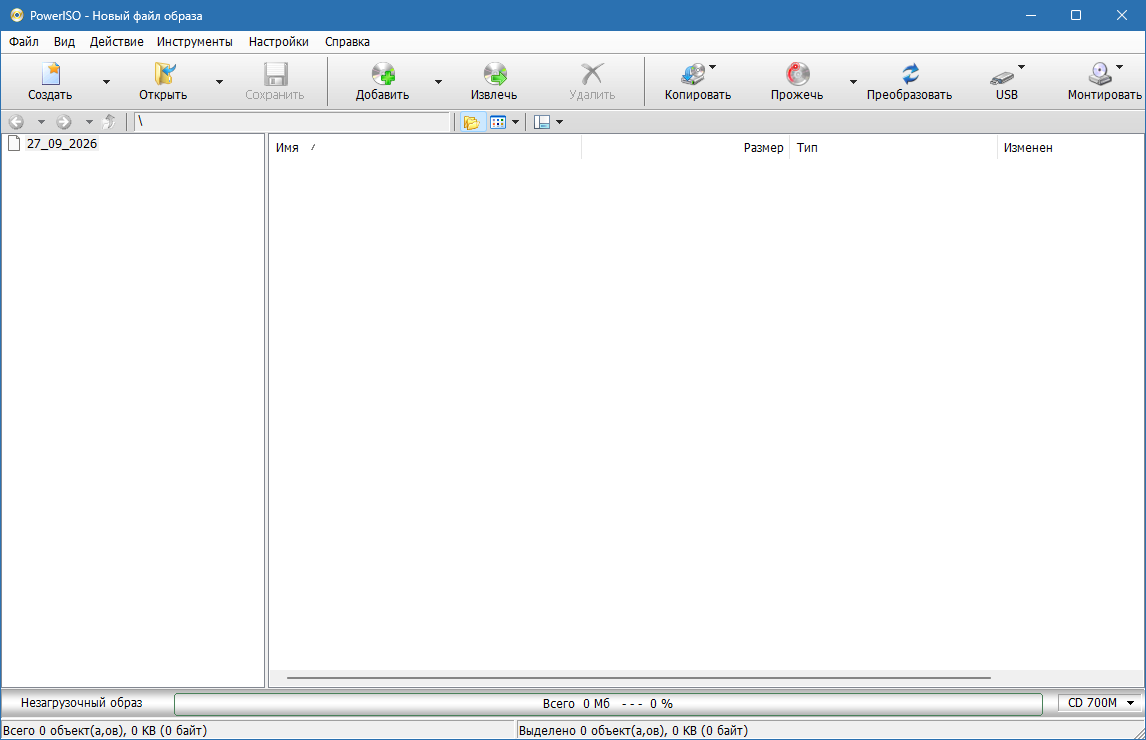The width and height of the screenshot is (1146, 740).
Task: Open the Настройки menu
Action: (x=278, y=42)
